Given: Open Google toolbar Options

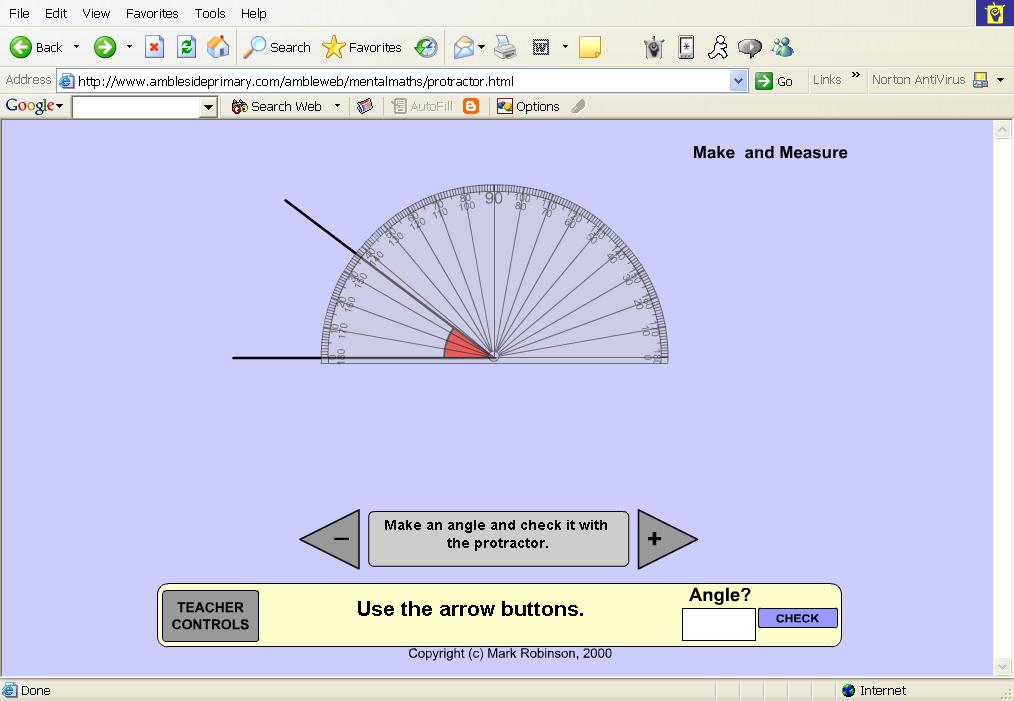Looking at the screenshot, I should (x=528, y=106).
